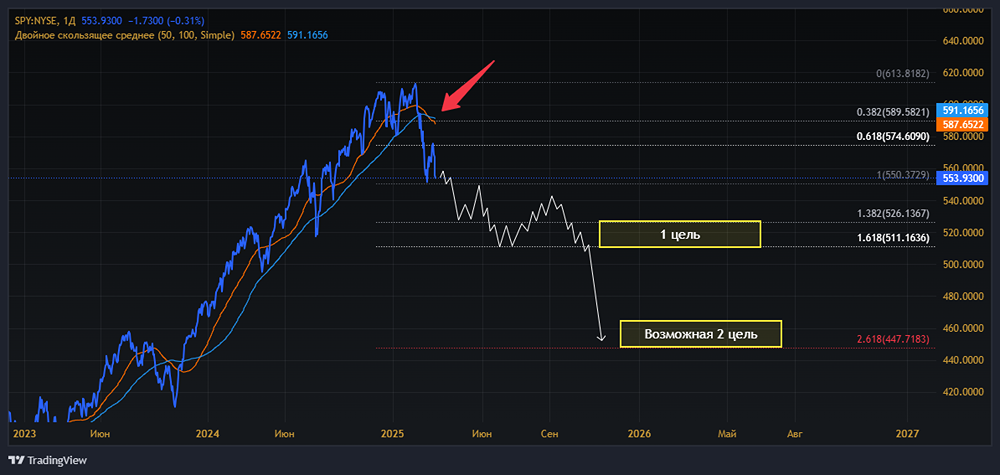Click the 2027 time axis label
Viewport: 1000px width, 475px height.
click(908, 434)
